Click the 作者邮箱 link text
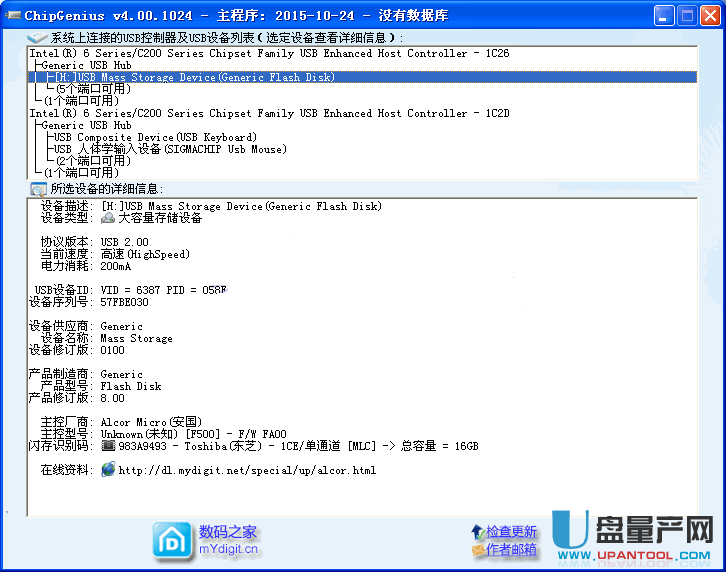 512,550
